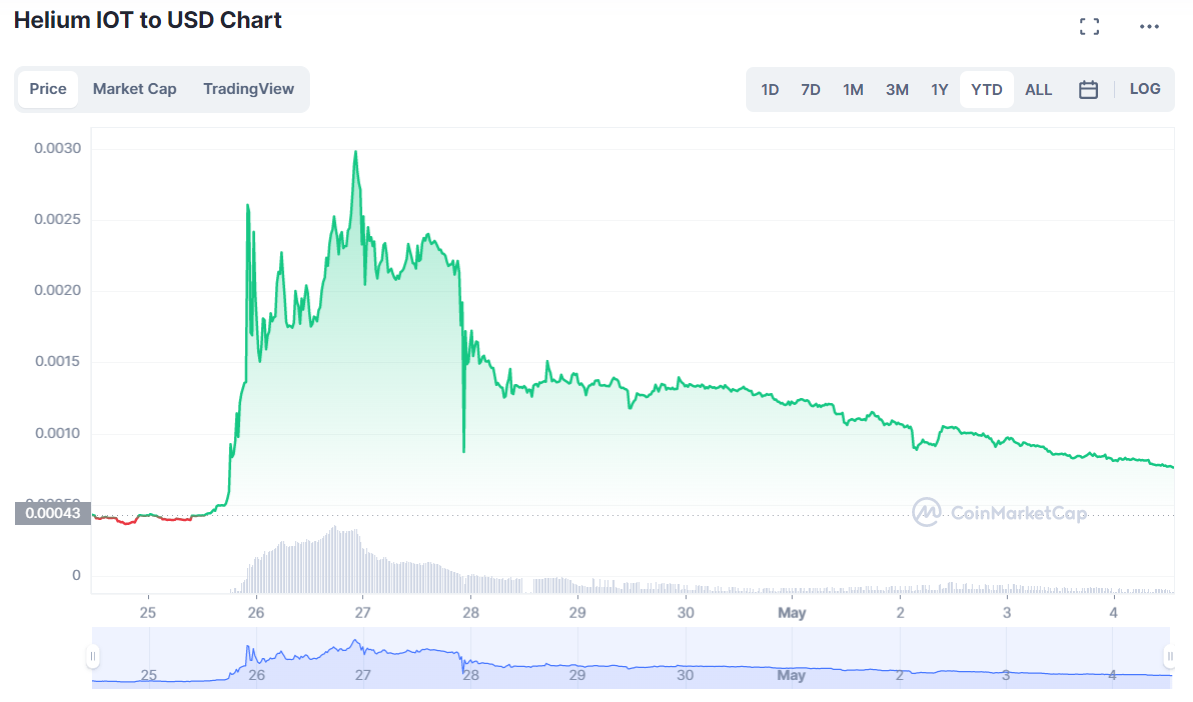Open the custom date range calendar picker
The image size is (1193, 702).
coord(1088,89)
